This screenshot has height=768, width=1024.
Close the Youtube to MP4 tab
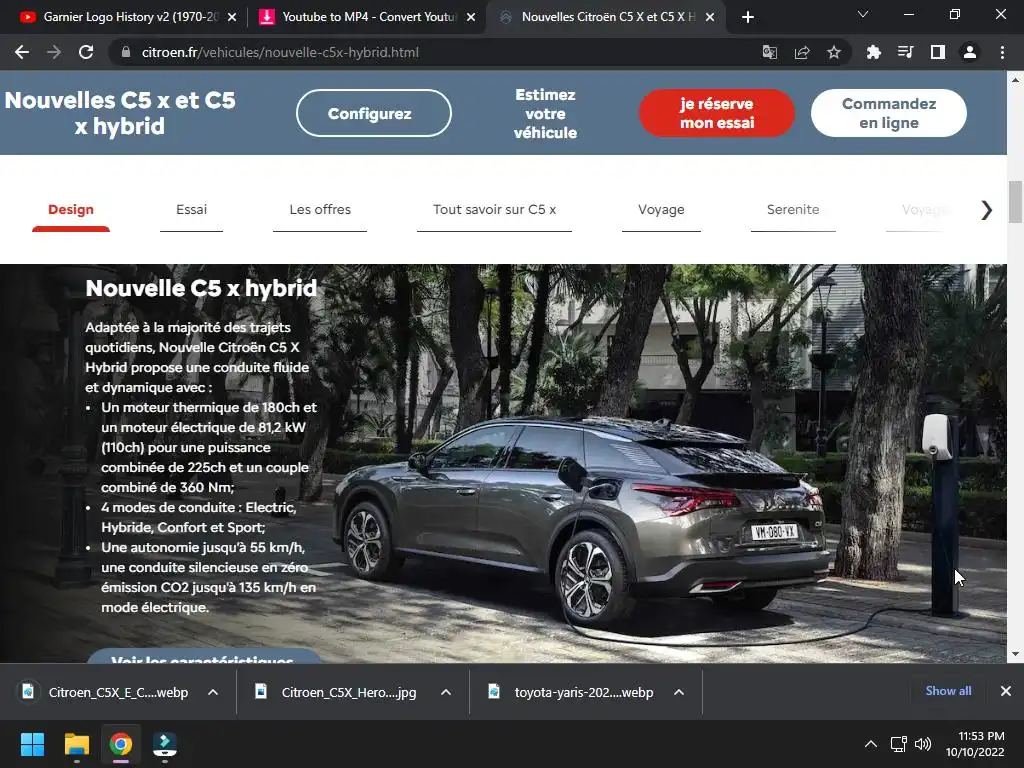471,17
